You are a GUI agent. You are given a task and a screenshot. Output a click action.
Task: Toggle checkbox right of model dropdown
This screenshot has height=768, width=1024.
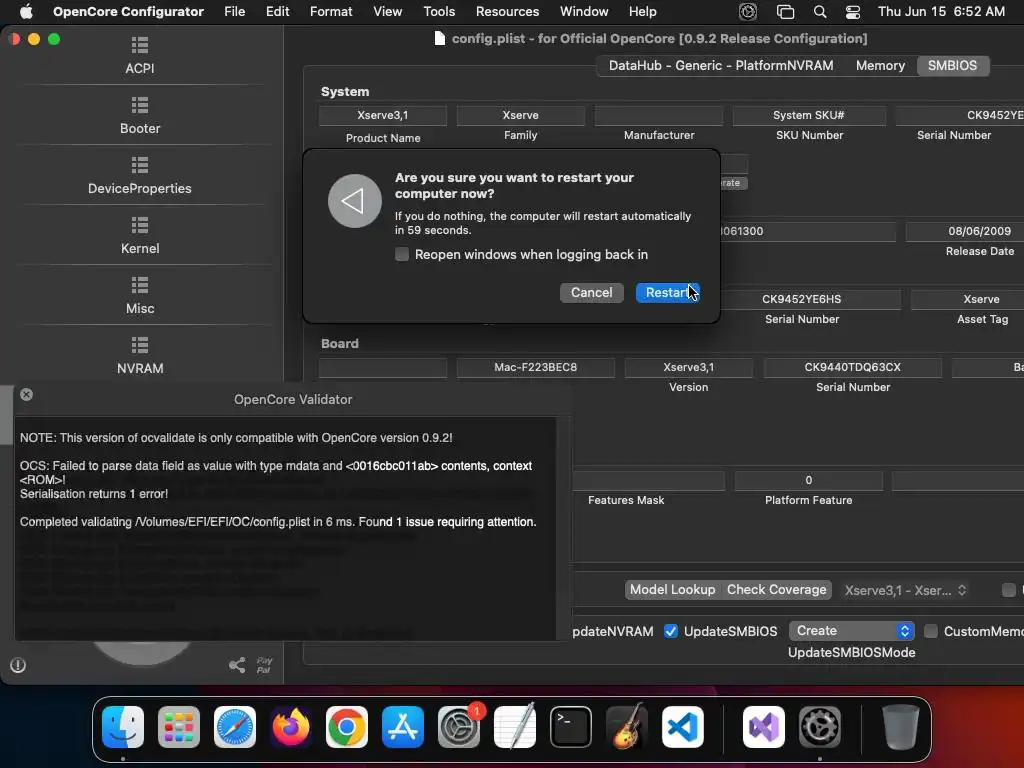point(1009,590)
